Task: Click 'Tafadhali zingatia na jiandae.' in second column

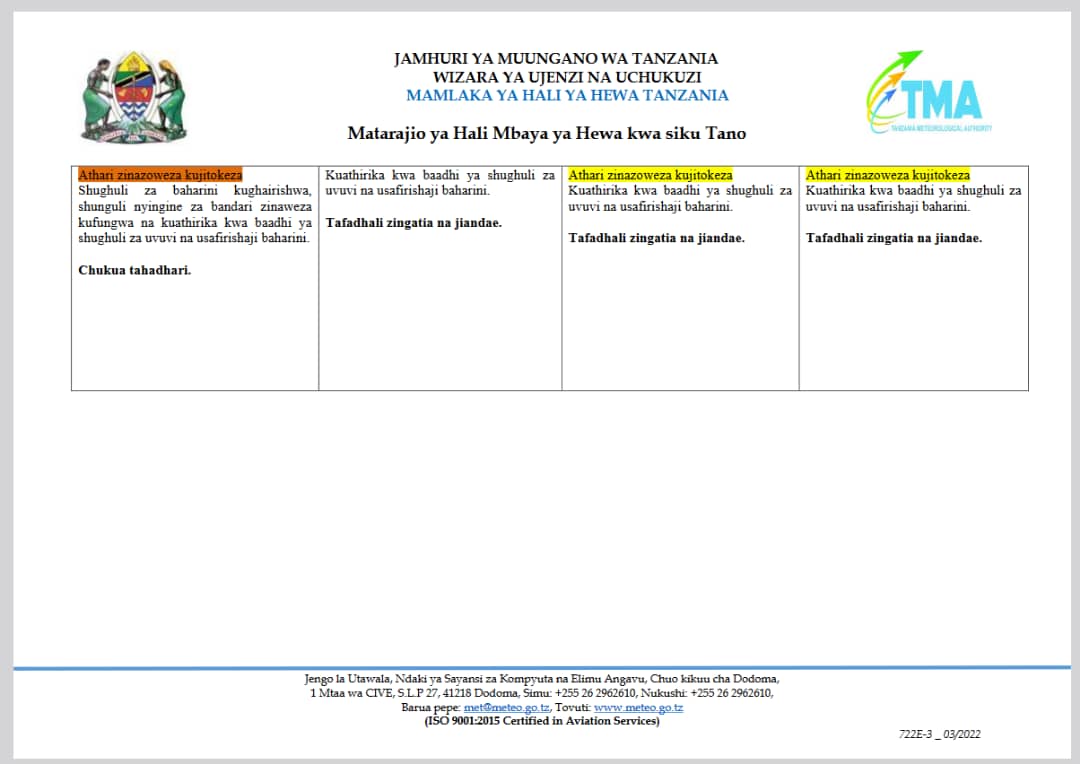Action: [x=413, y=223]
